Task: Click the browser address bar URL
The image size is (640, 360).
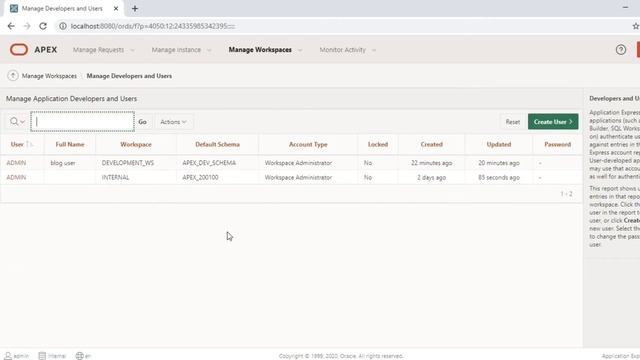Action: pos(153,26)
